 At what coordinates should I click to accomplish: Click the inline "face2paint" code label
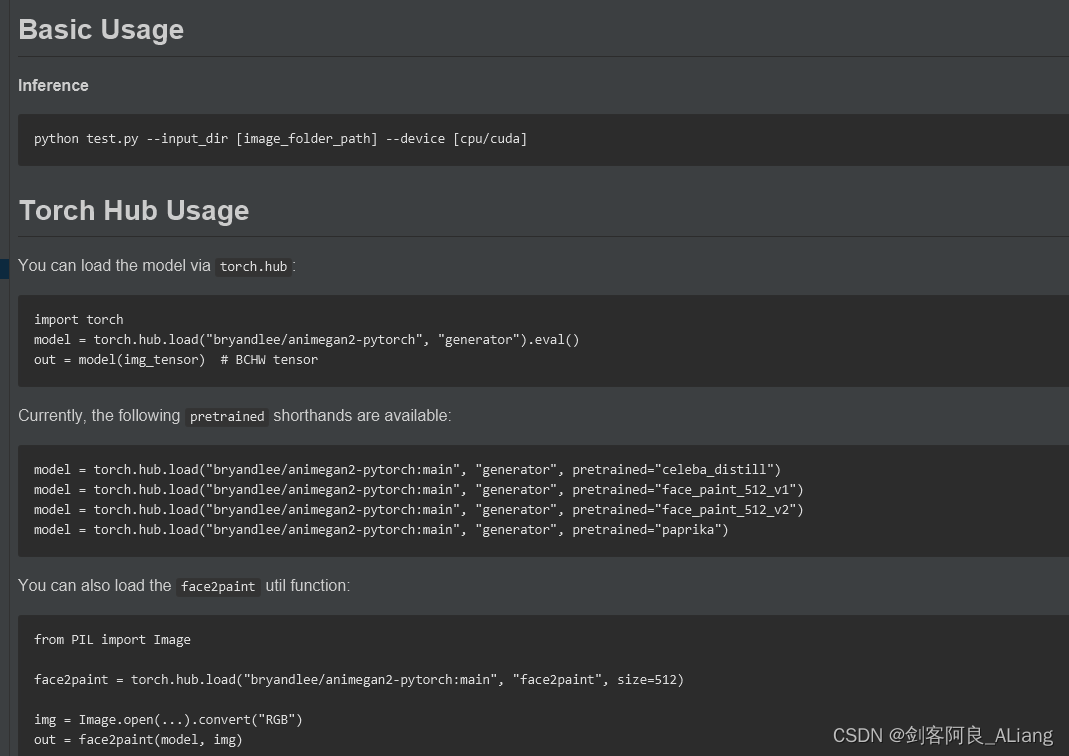[218, 587]
